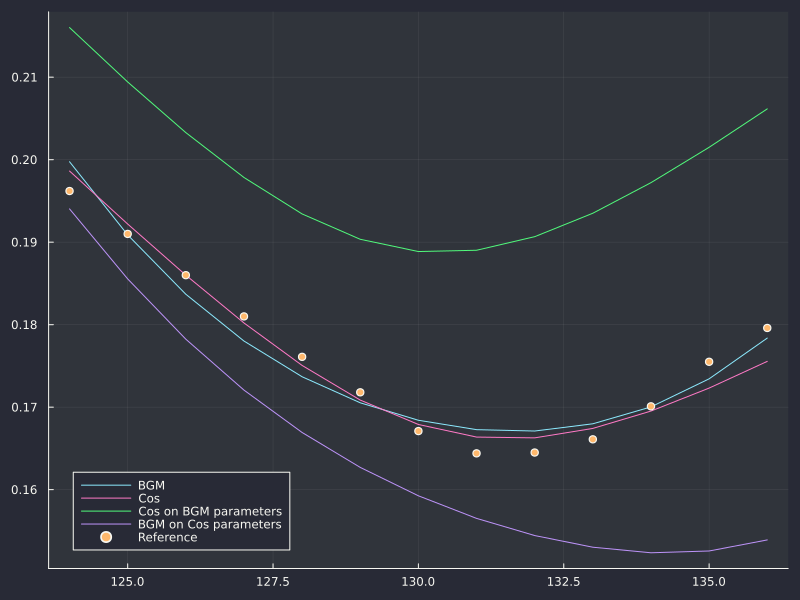Click the Cos legend entry label

click(149, 498)
